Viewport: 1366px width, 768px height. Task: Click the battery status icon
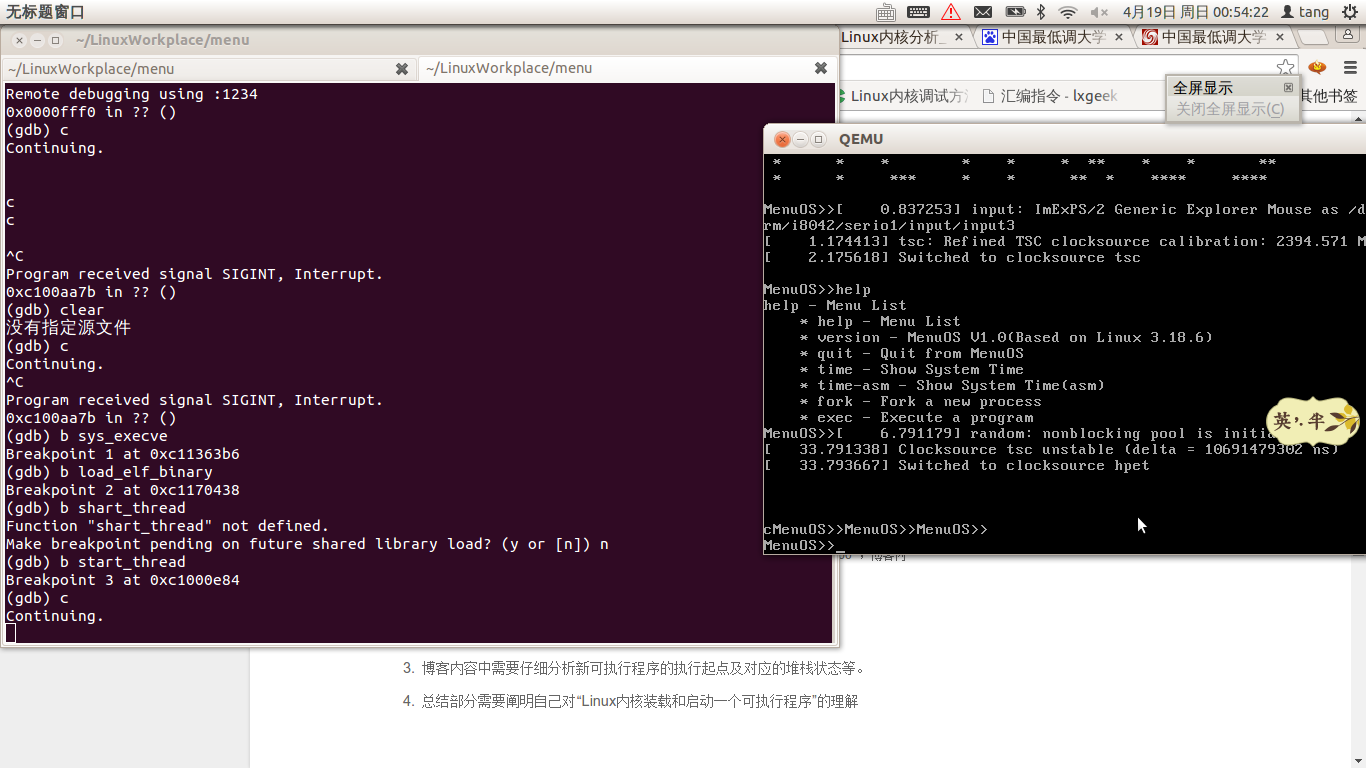(1015, 12)
